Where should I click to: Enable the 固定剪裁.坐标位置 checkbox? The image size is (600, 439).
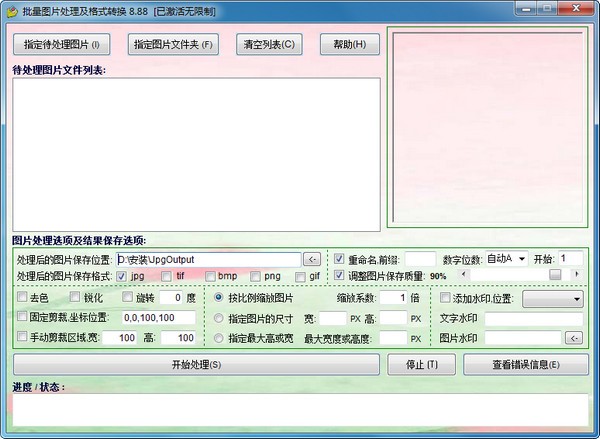[x=22, y=316]
